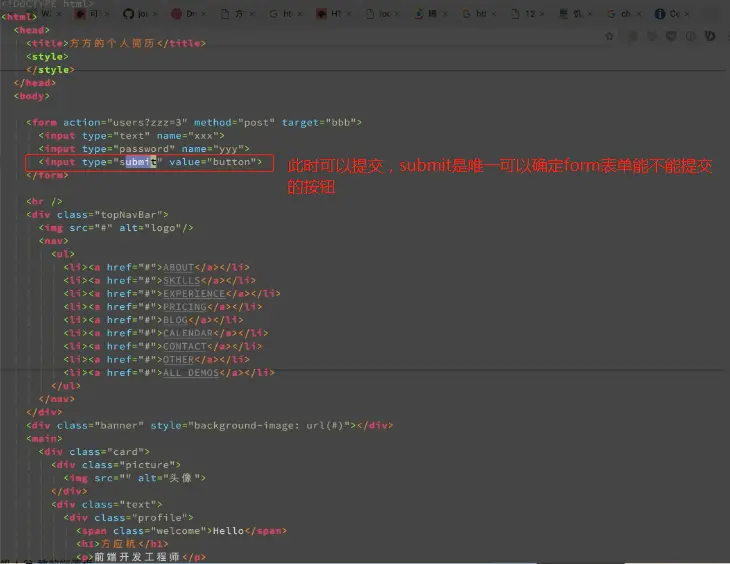
Task: Click the circled info extension icon
Action: (690, 36)
